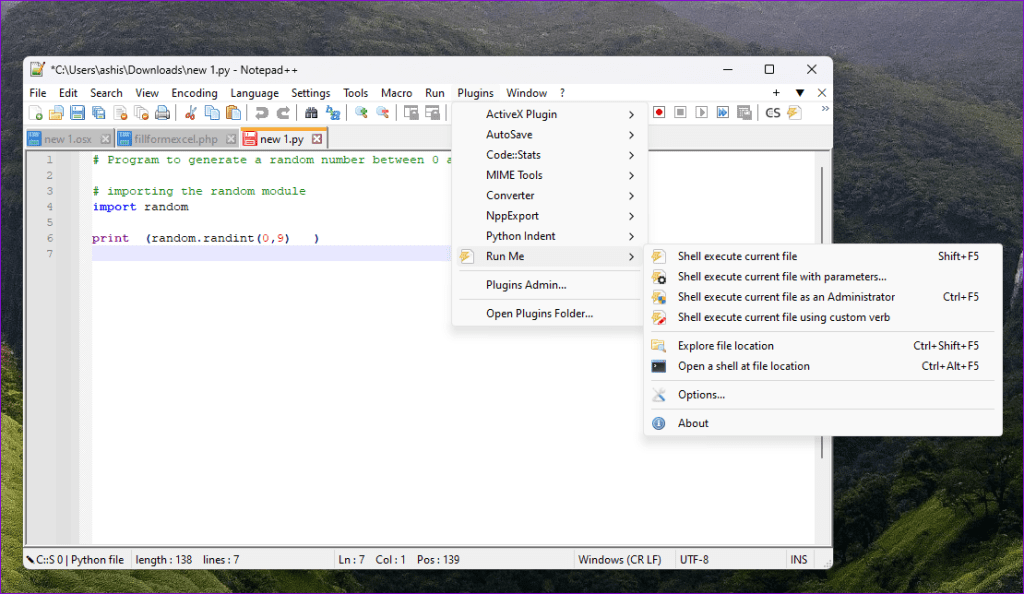The image size is (1024, 594).
Task: Choose Shell execute using custom verb
Action: coord(823,317)
